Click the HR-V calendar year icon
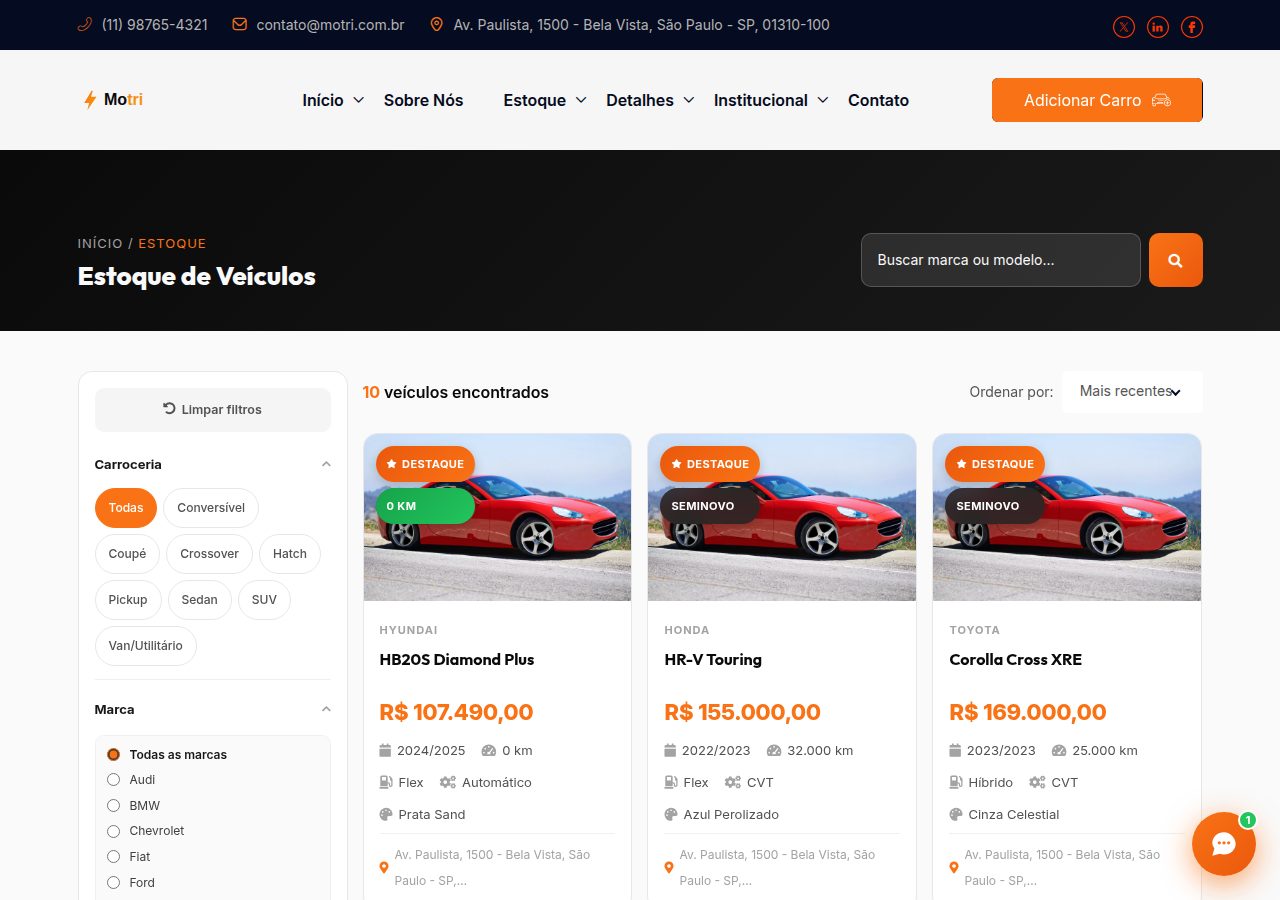The image size is (1280, 900). [670, 750]
